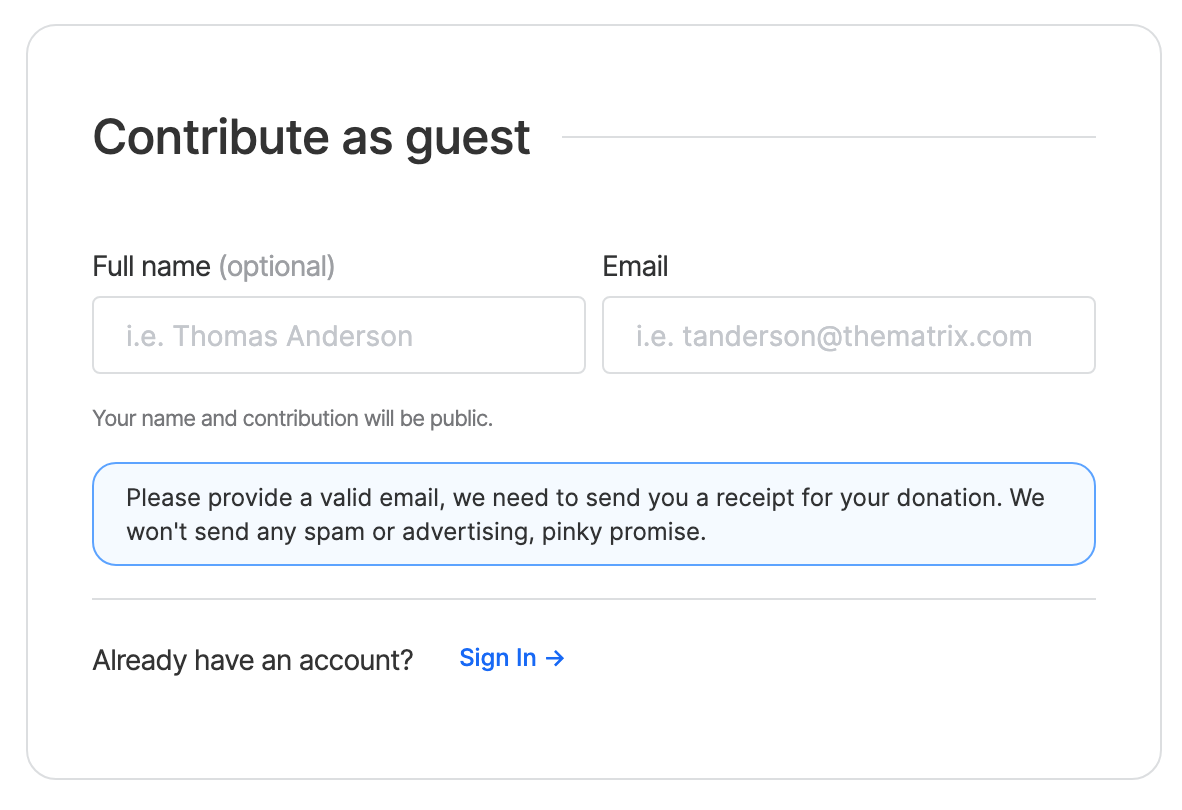Click the separator above the account prompt
Viewport: 1182px width, 810px height.
[594, 599]
